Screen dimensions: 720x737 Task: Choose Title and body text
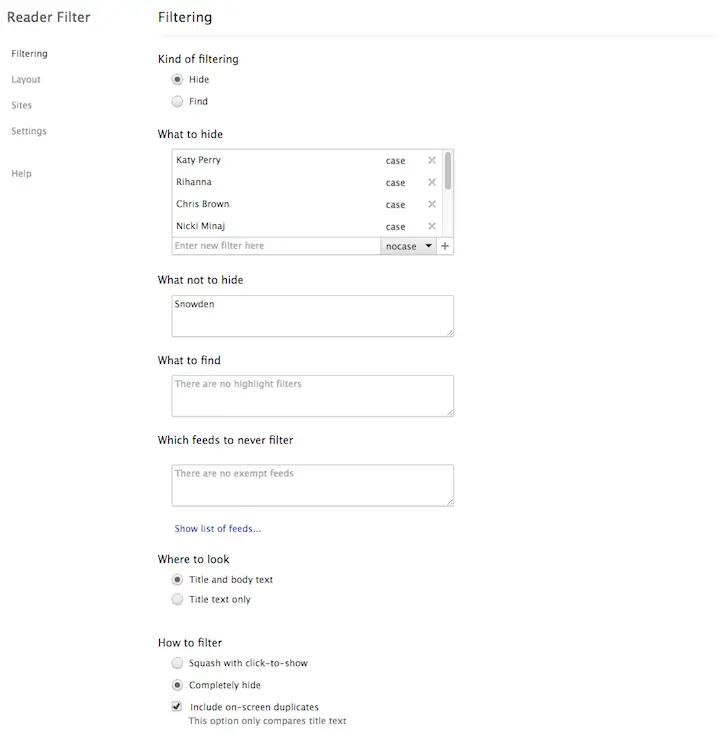click(177, 580)
